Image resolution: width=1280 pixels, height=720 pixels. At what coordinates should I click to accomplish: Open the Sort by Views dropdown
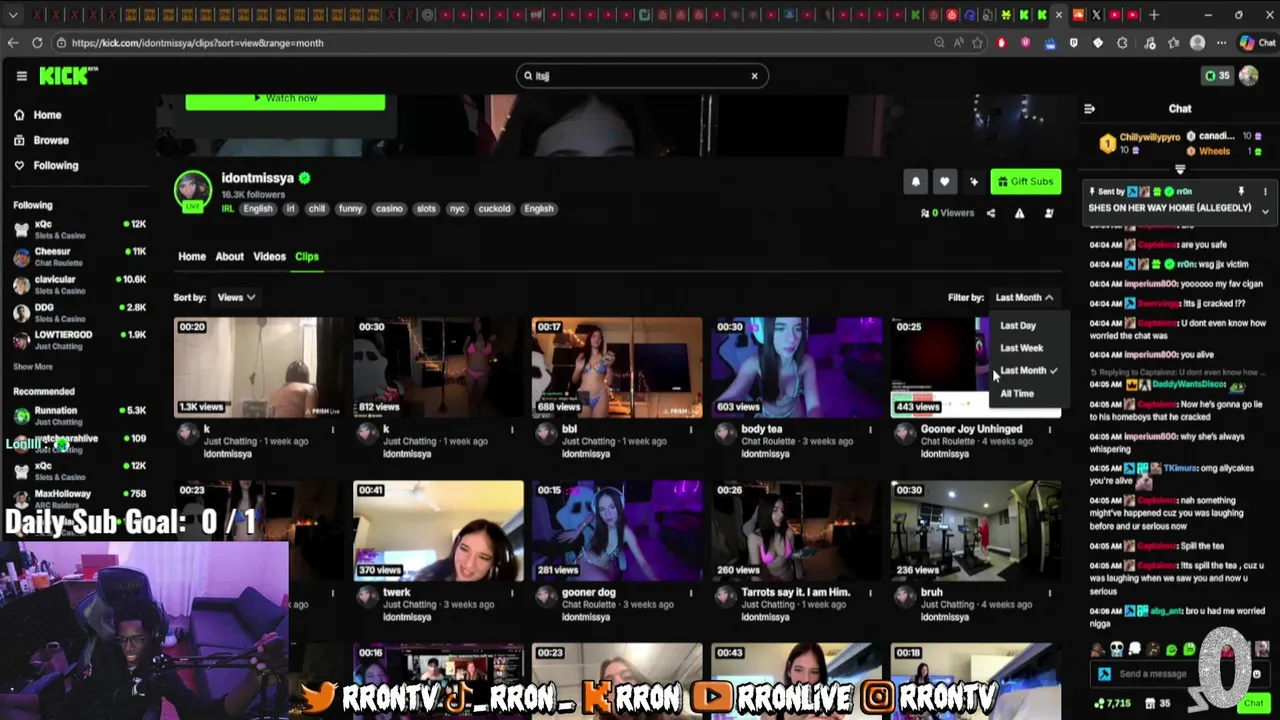[x=236, y=297]
